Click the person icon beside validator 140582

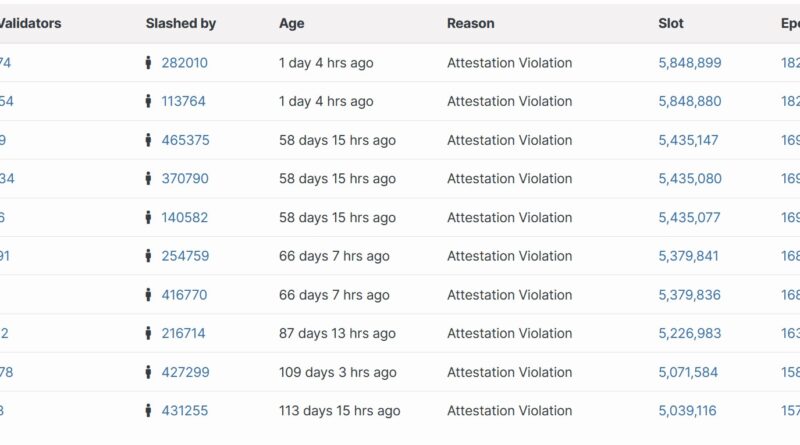[149, 217]
